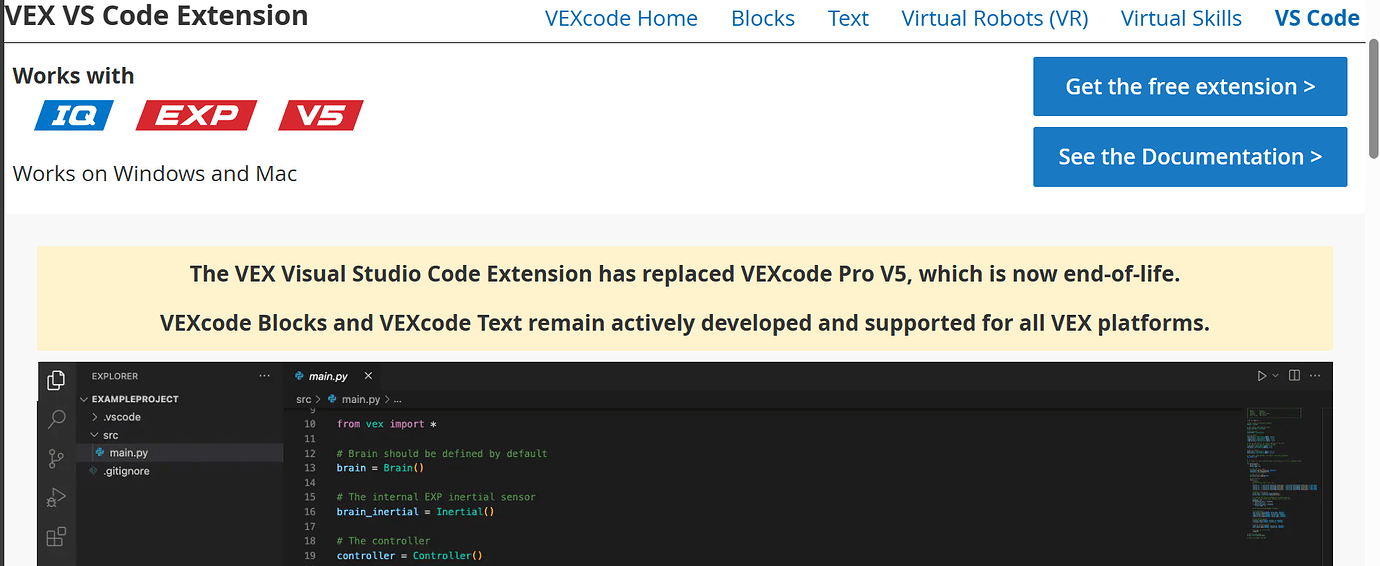Viewport: 1380px width, 566px height.
Task: Open the Source Control branch icon
Action: tap(56, 458)
